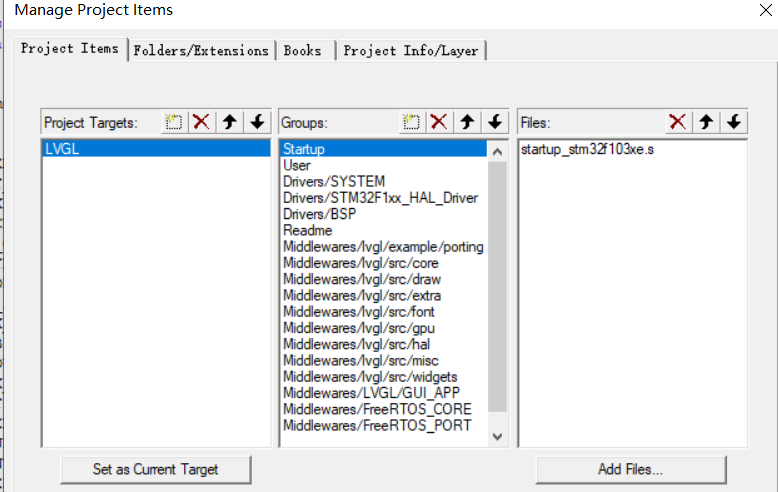Open the Project Info/Layer tab

(411, 50)
